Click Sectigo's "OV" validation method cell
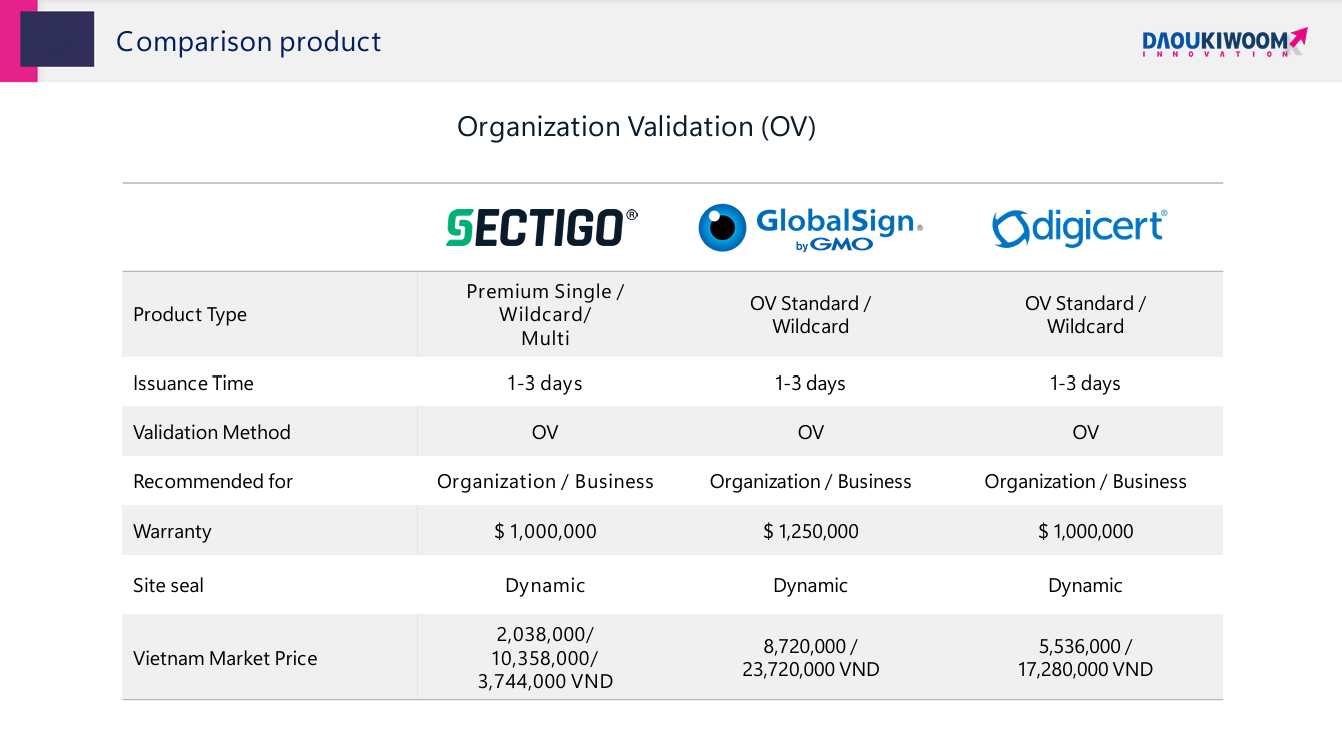The image size is (1342, 750). click(545, 432)
